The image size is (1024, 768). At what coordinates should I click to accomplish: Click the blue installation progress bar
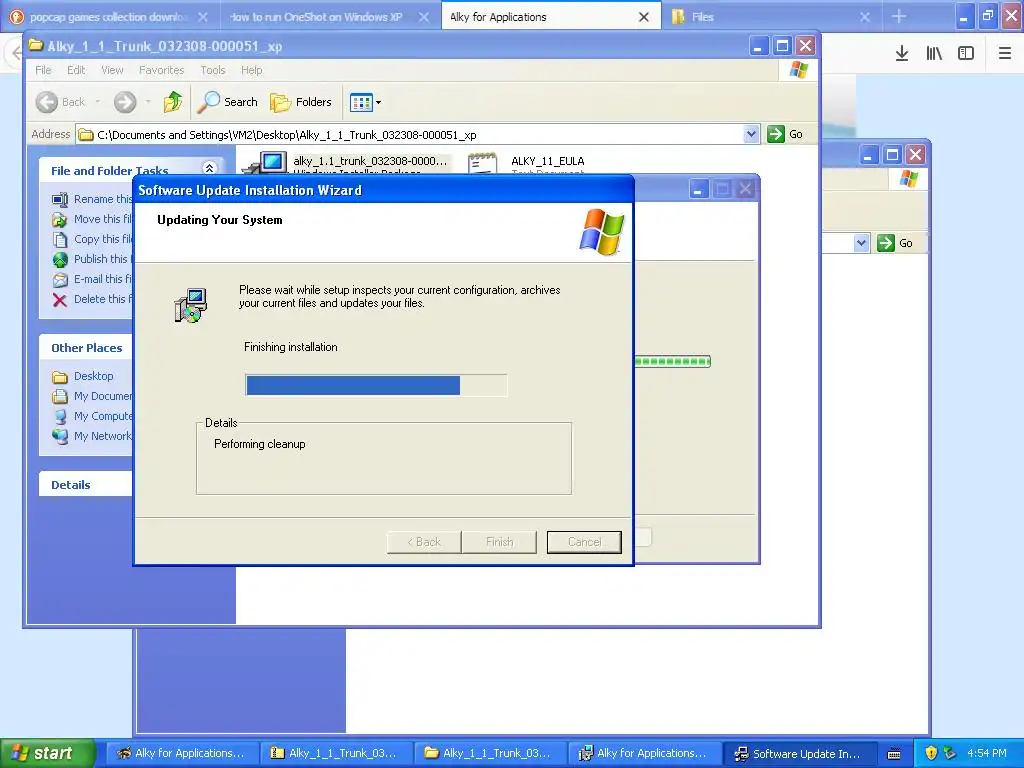pyautogui.click(x=376, y=385)
